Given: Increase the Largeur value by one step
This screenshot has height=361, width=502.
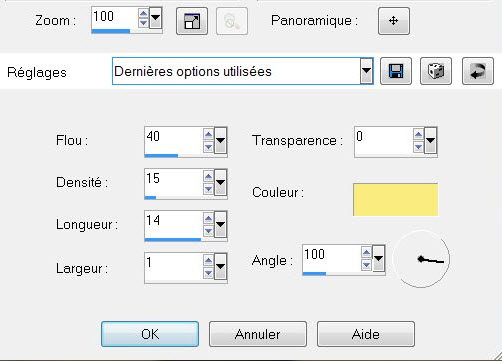Looking at the screenshot, I should tap(208, 260).
